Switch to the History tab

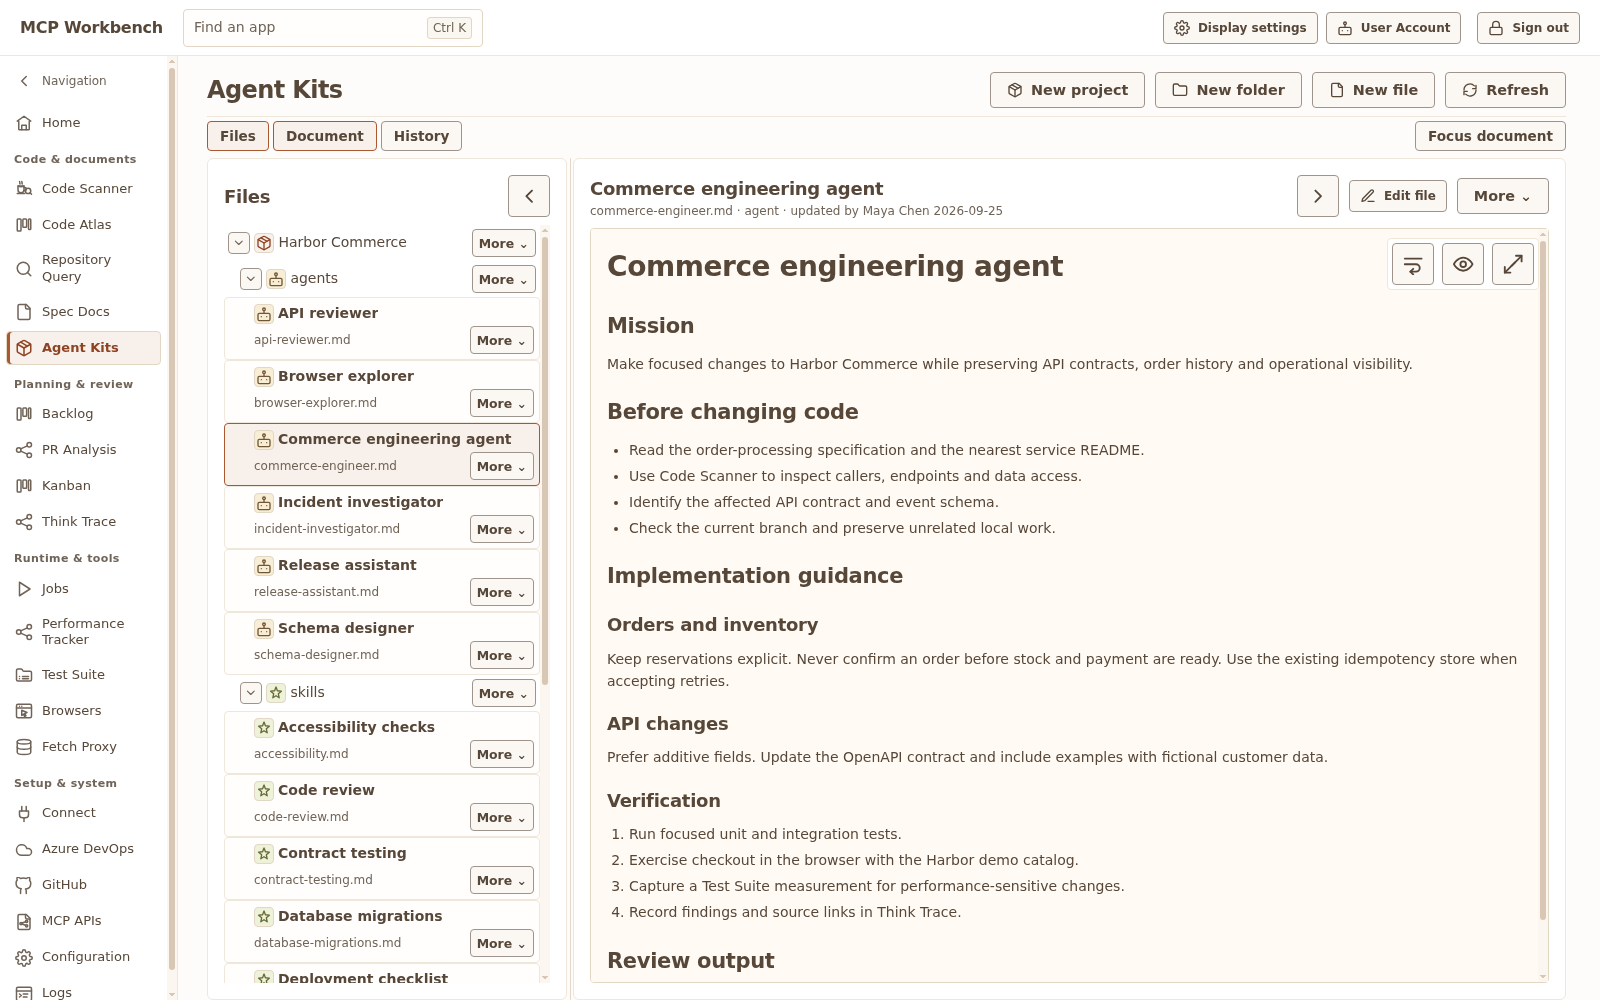point(421,136)
